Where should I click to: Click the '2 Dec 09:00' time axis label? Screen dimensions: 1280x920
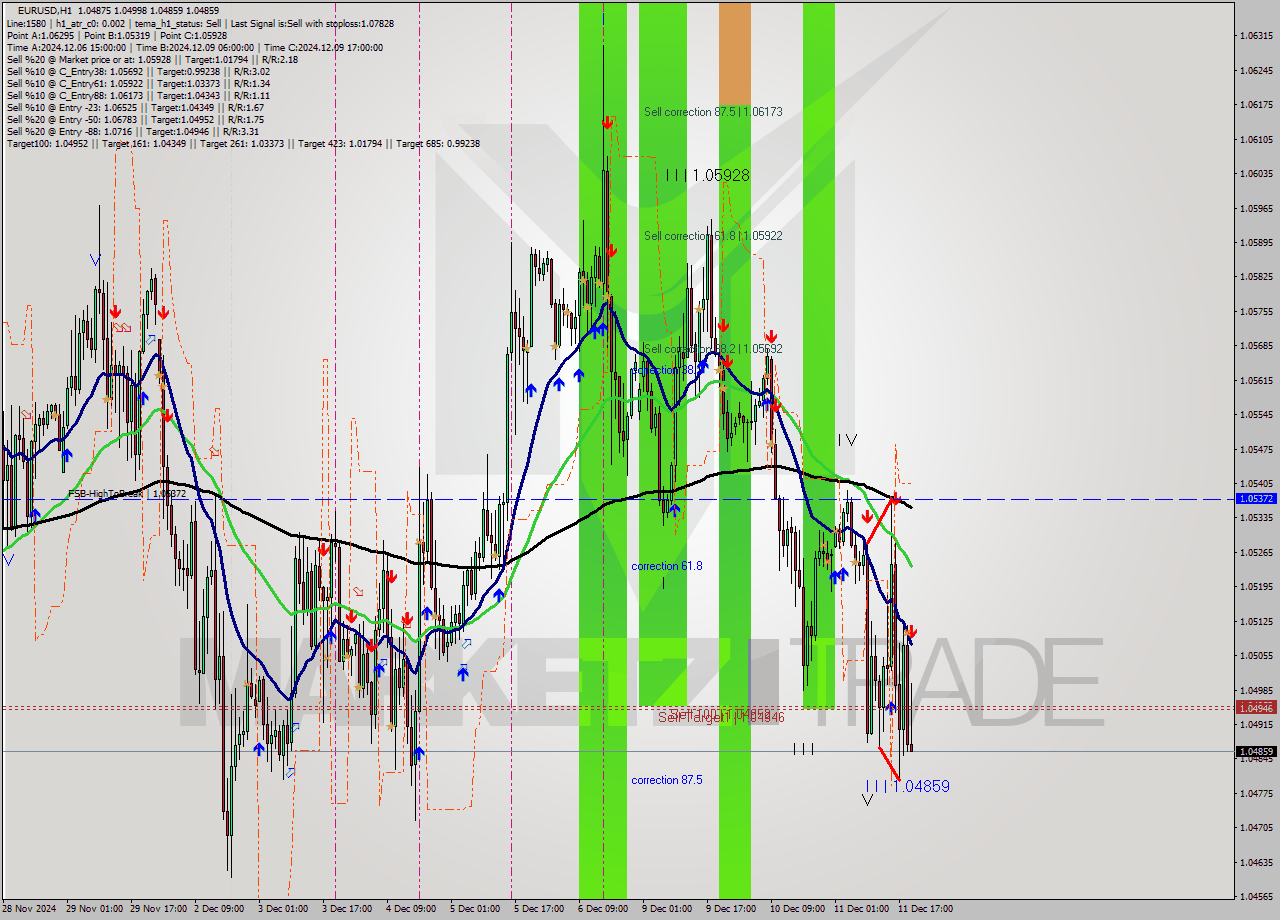219,909
